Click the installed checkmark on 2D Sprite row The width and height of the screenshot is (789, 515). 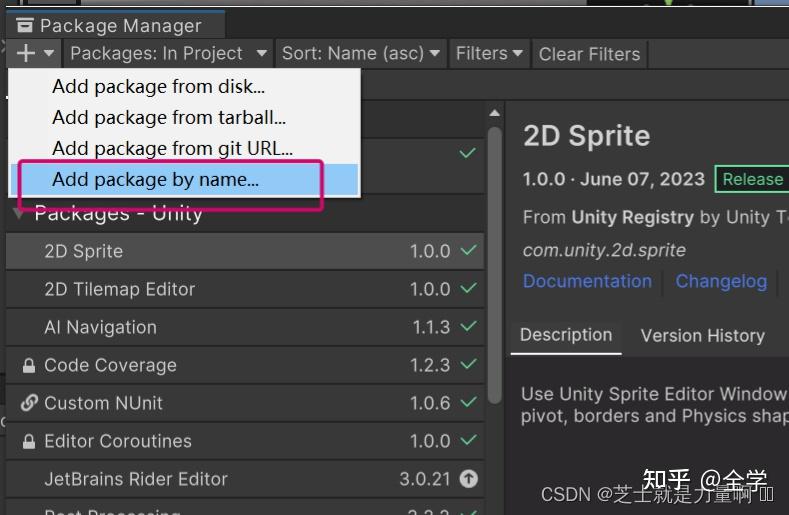[468, 250]
